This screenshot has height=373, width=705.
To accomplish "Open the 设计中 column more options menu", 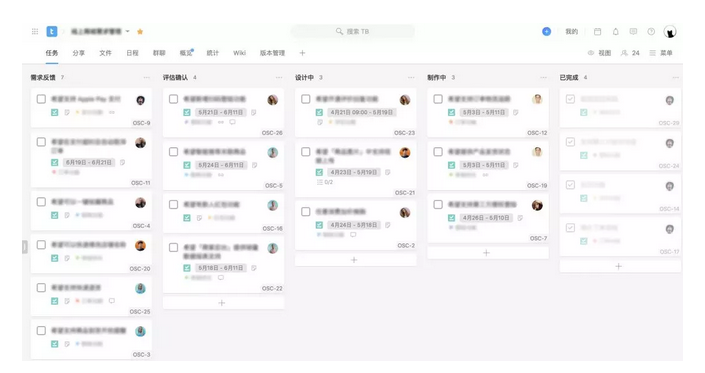I will pos(411,77).
